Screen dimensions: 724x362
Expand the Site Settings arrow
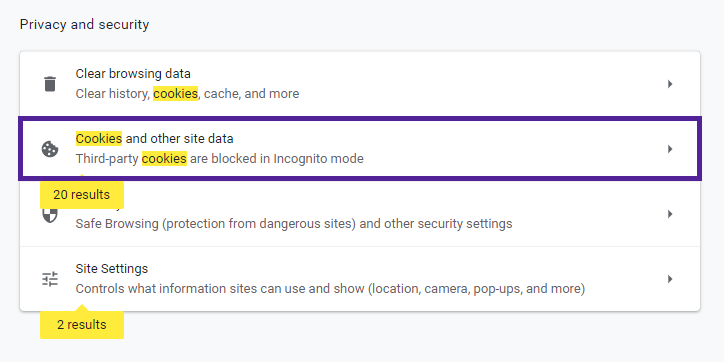pyautogui.click(x=670, y=279)
